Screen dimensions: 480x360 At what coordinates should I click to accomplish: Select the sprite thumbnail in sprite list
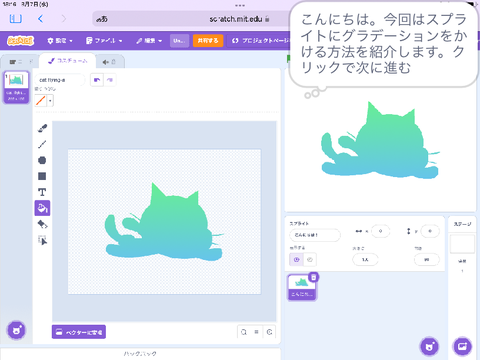(x=302, y=287)
